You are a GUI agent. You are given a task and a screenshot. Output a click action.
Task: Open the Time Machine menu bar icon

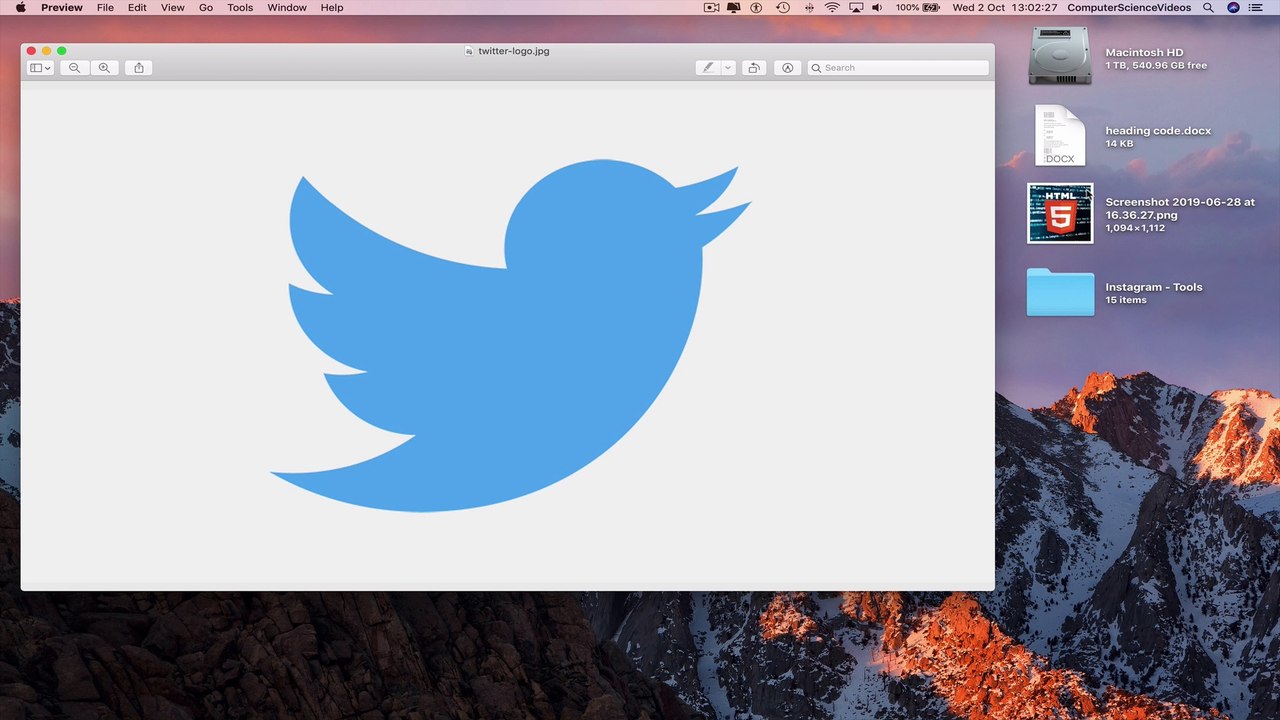click(783, 7)
